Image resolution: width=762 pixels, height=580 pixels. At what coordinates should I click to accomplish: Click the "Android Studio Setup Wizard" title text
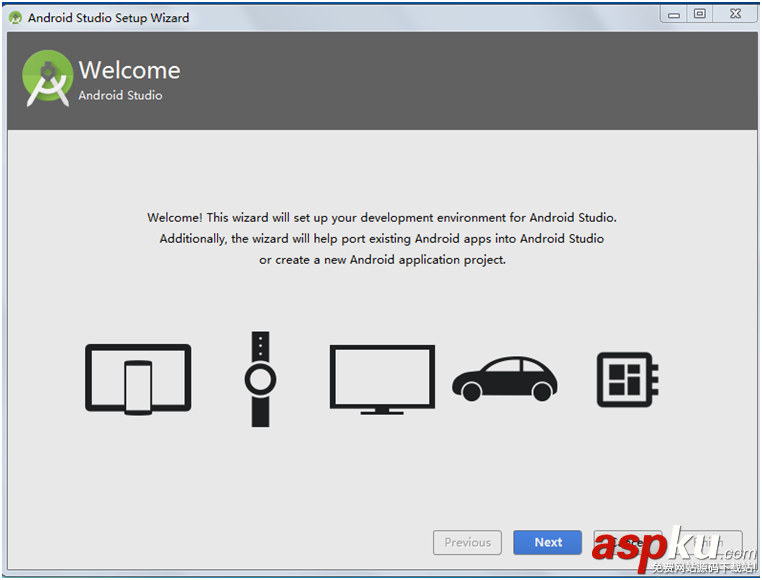(108, 18)
